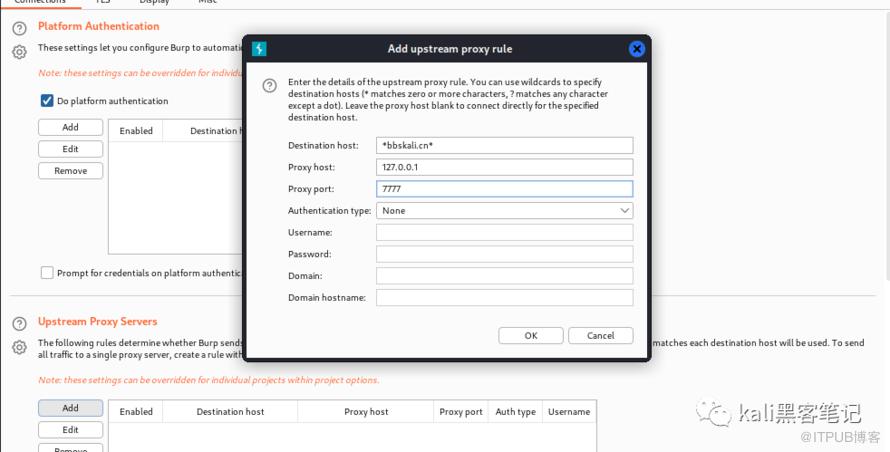890x452 pixels.
Task: Click the Upstream Proxy Servers heading
Action: (98, 321)
